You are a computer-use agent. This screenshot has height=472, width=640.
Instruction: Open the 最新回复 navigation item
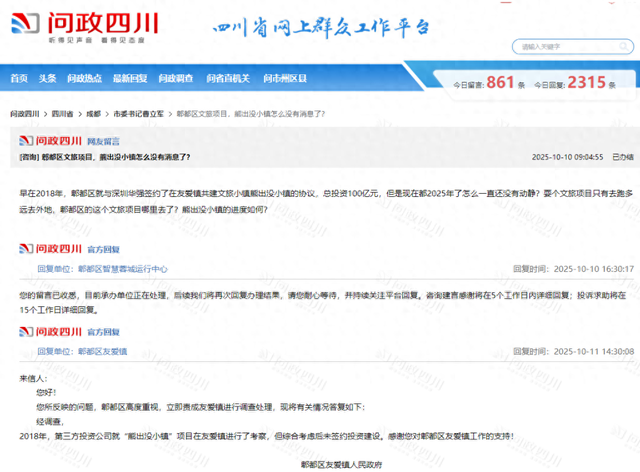click(x=130, y=78)
